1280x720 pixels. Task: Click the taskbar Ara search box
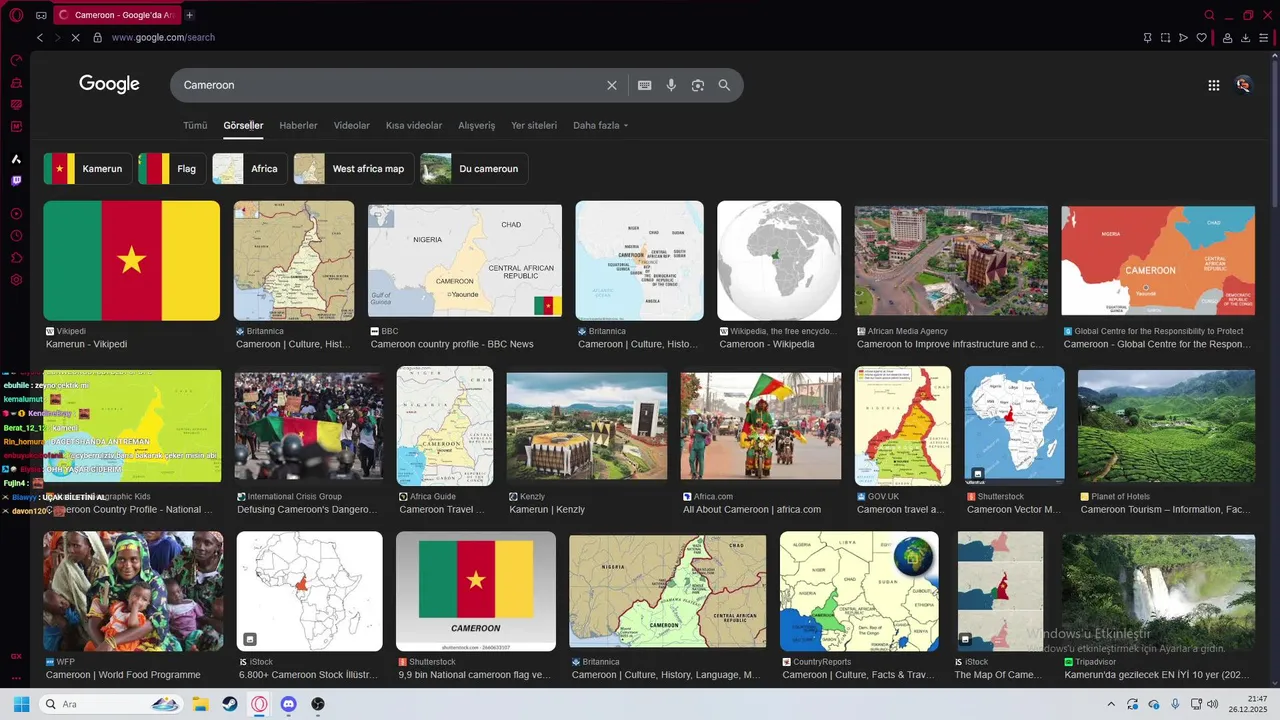[x=112, y=704]
